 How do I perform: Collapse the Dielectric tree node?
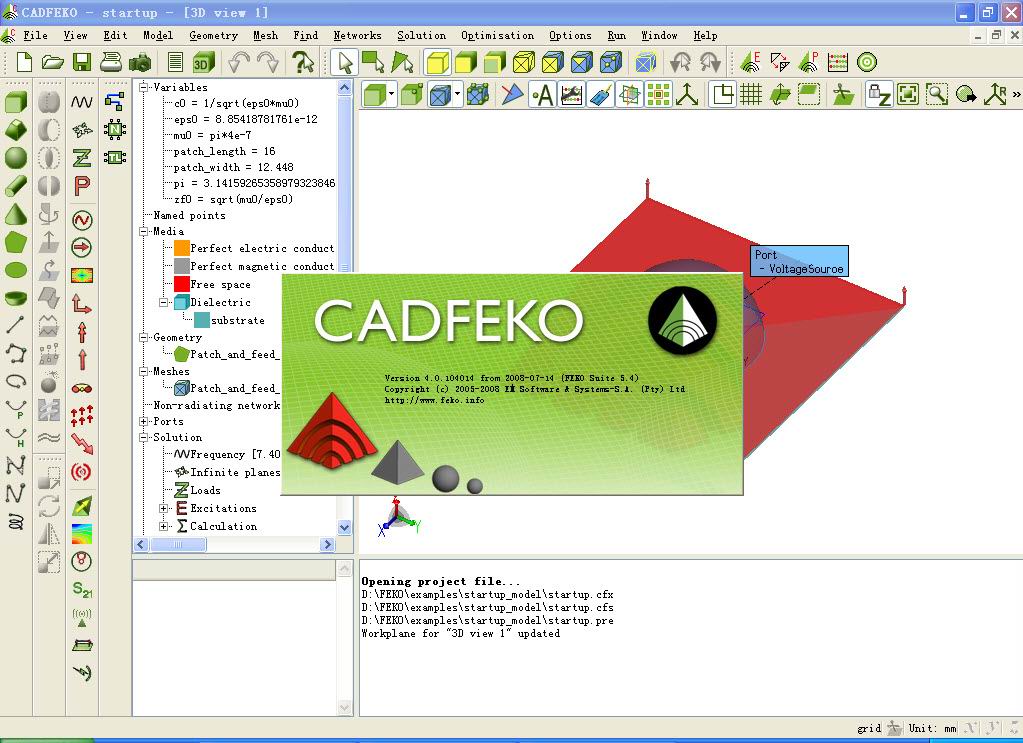coord(164,303)
